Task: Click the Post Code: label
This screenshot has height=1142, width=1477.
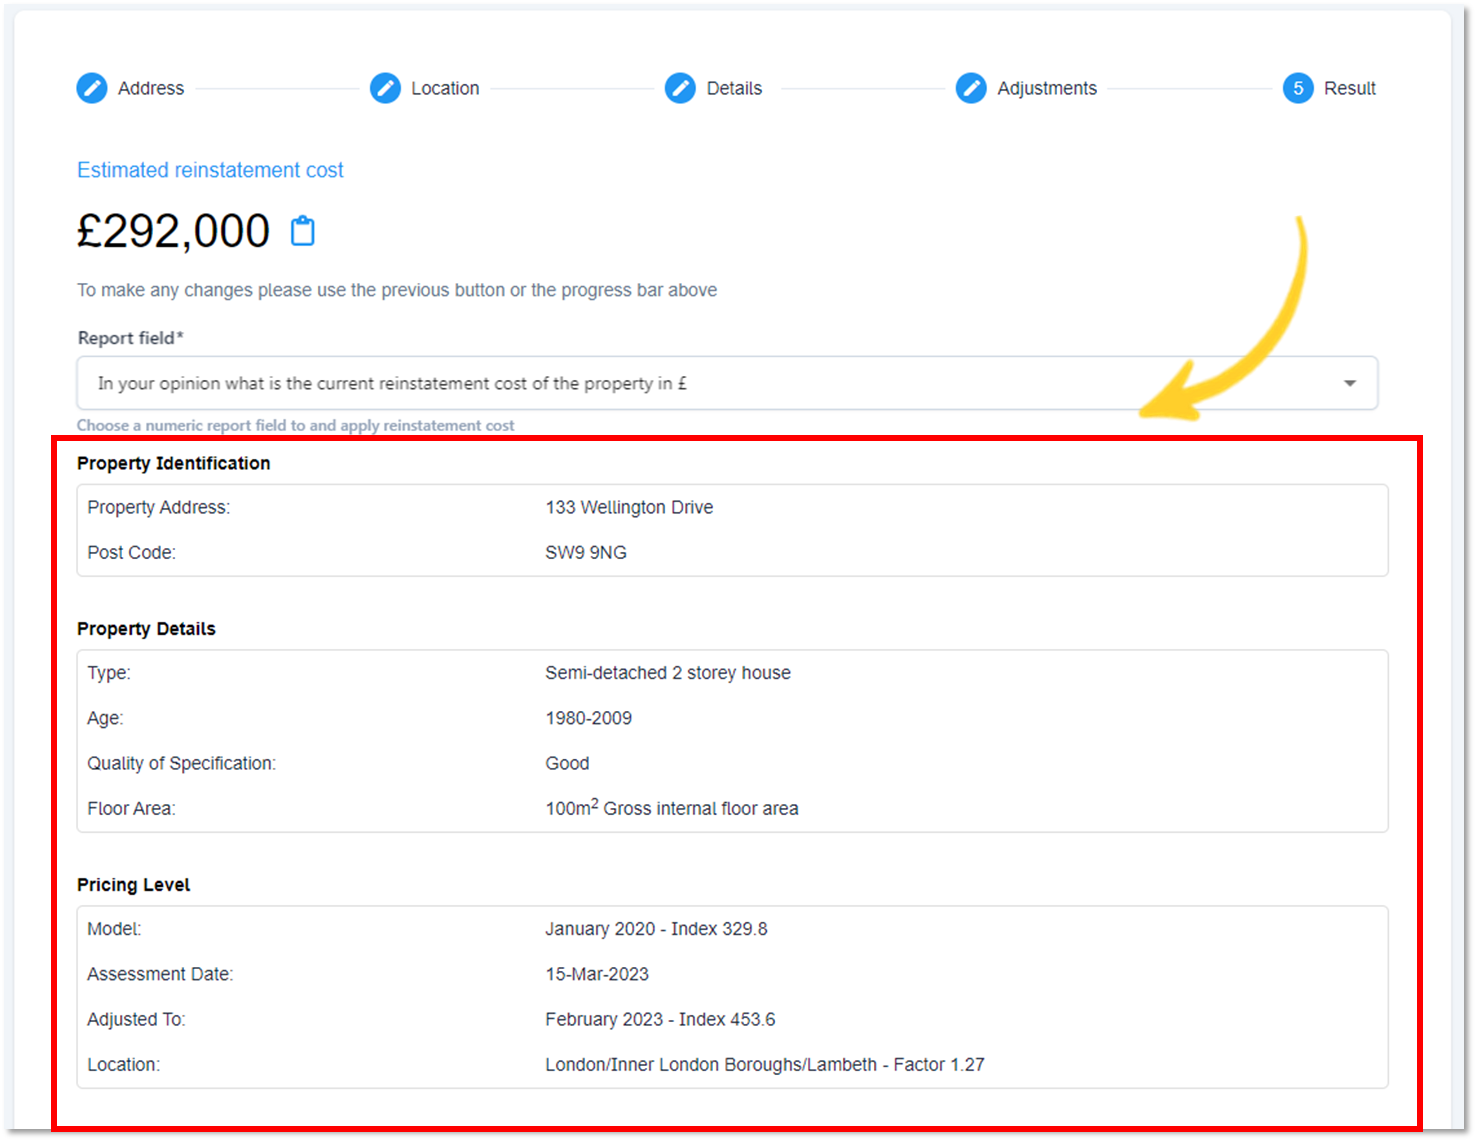Action: pos(131,552)
